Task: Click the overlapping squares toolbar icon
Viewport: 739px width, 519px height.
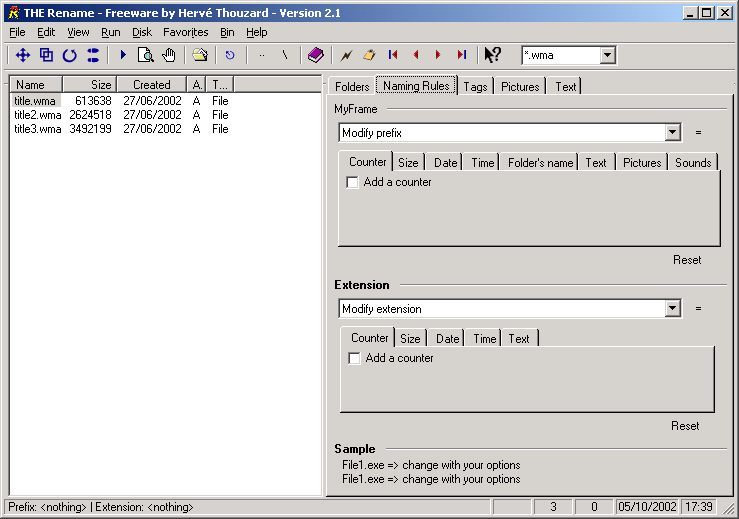Action: 46,55
